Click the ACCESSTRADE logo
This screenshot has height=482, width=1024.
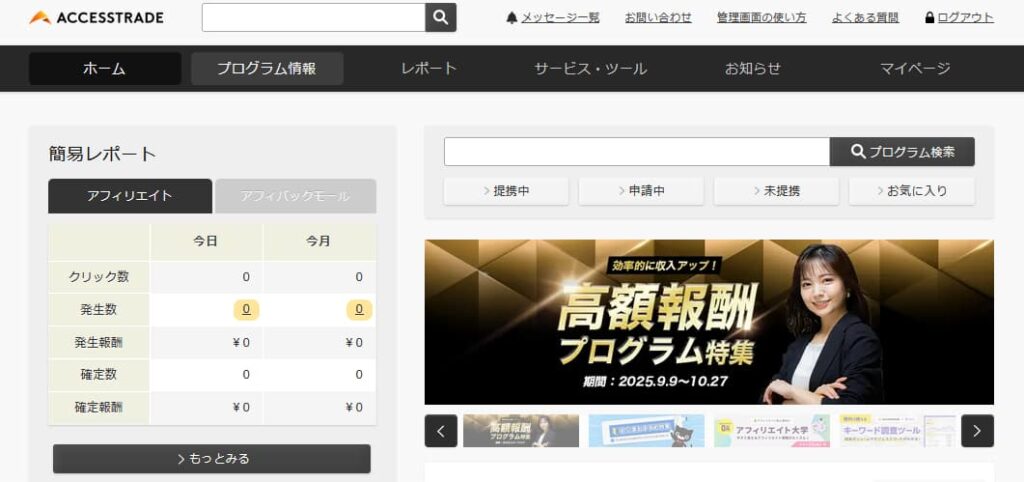[x=96, y=18]
